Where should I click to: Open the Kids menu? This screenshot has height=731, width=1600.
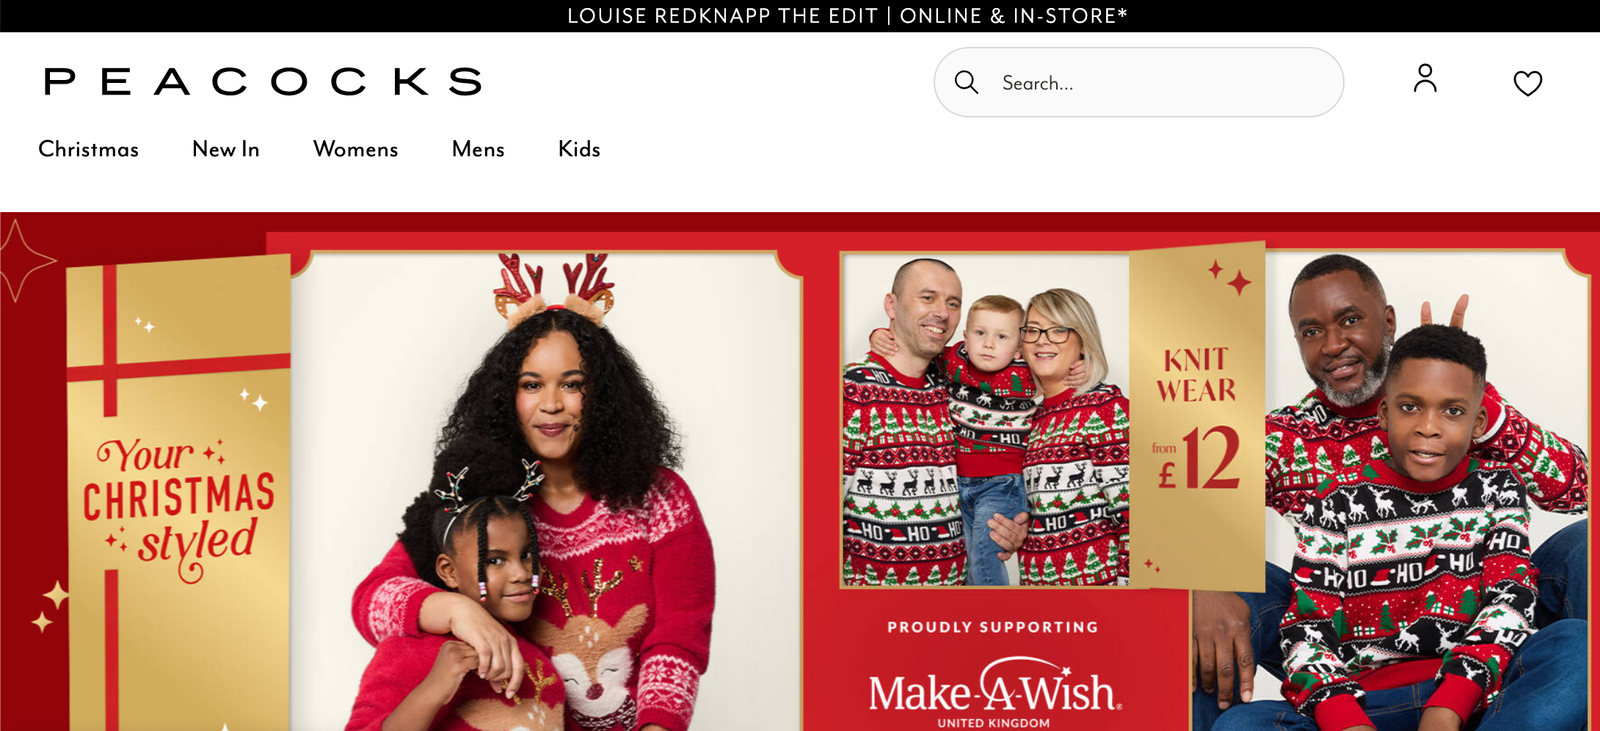pos(579,149)
